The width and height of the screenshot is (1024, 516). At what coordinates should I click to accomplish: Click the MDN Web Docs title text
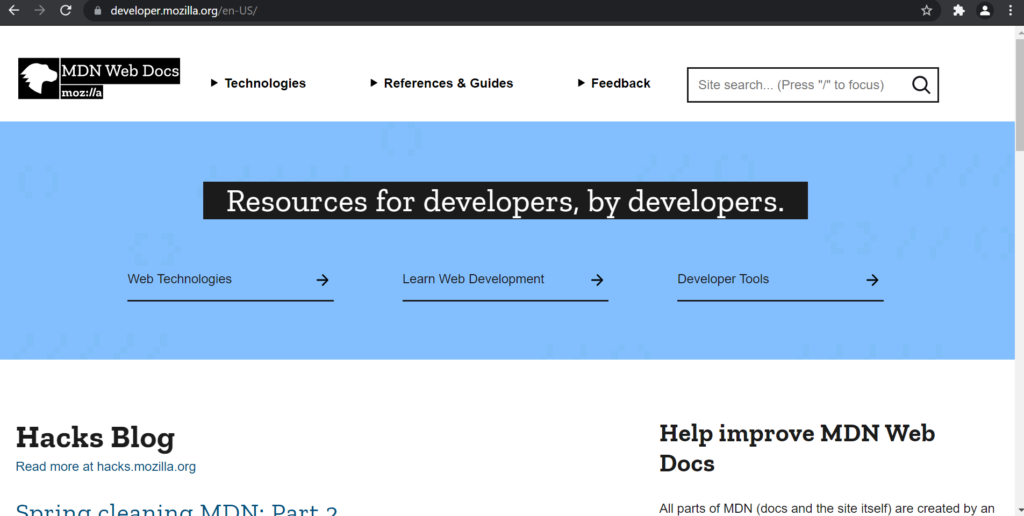pyautogui.click(x=120, y=71)
